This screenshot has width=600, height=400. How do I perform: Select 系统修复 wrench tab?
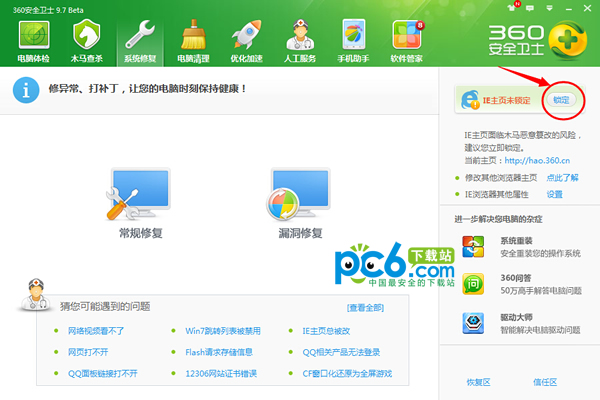click(x=140, y=41)
